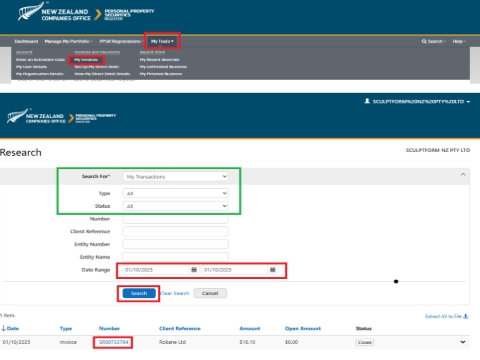Click into the Number input field
The width and height of the screenshot is (480, 360).
pos(175,219)
